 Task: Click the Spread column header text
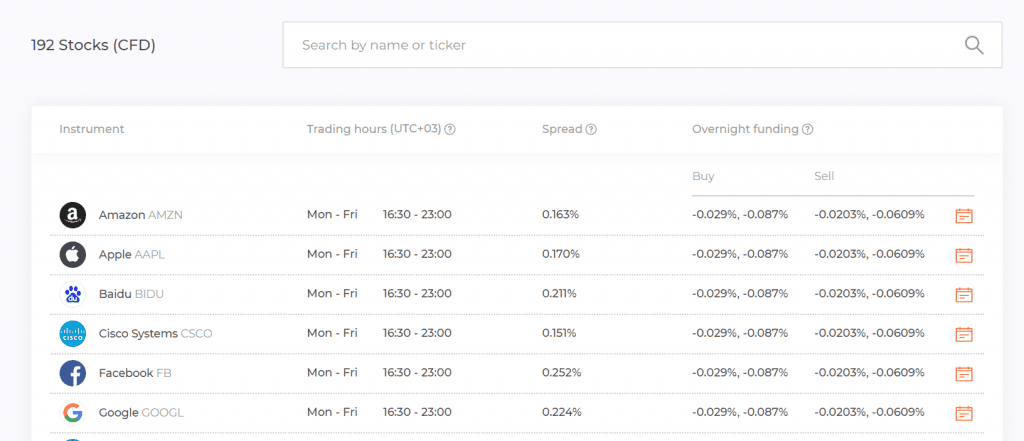coord(562,129)
